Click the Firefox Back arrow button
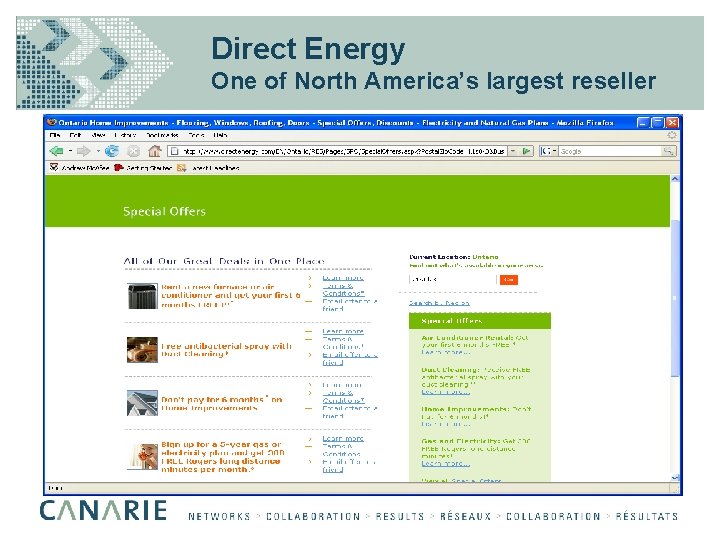The height and width of the screenshot is (540, 720). pyautogui.click(x=56, y=151)
